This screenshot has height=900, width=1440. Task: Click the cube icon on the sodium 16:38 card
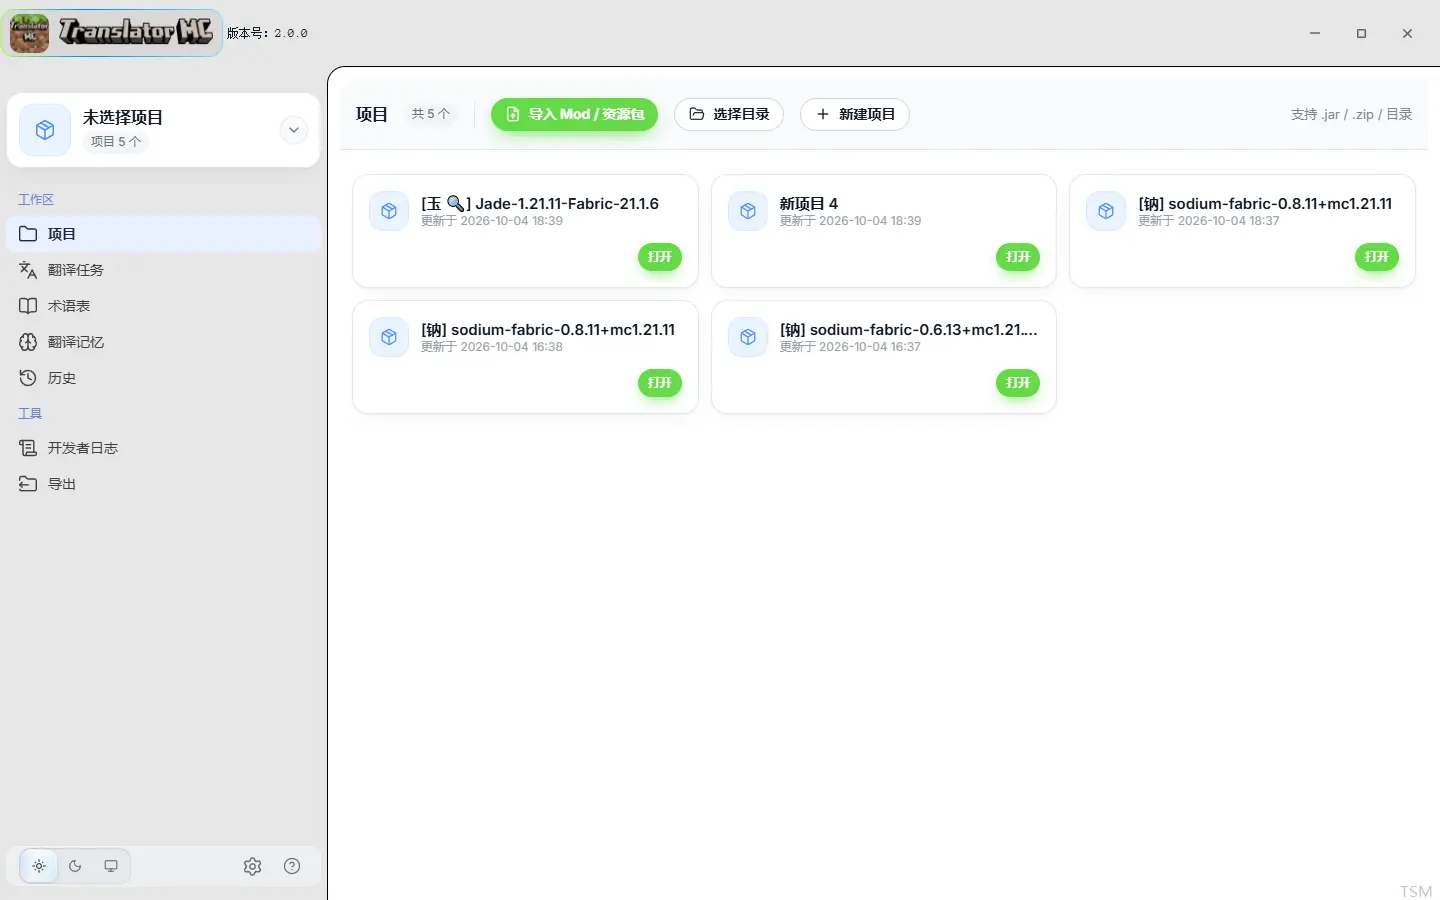389,337
